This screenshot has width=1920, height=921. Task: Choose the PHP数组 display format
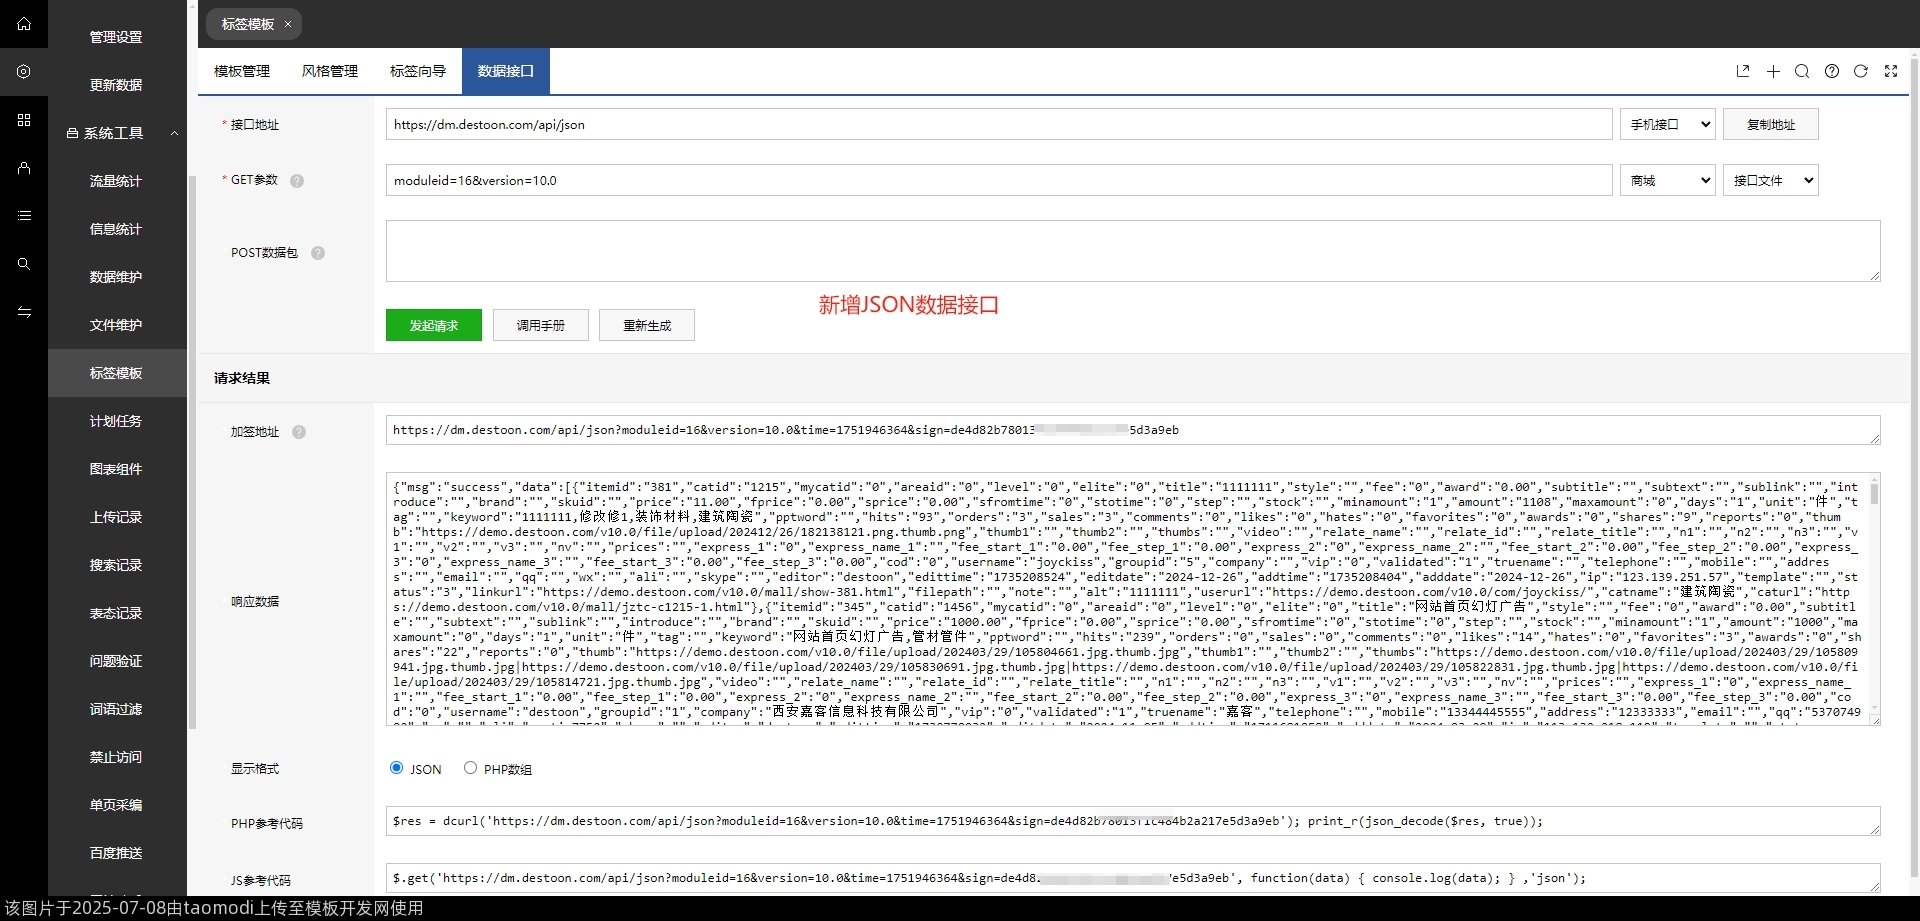pos(470,768)
